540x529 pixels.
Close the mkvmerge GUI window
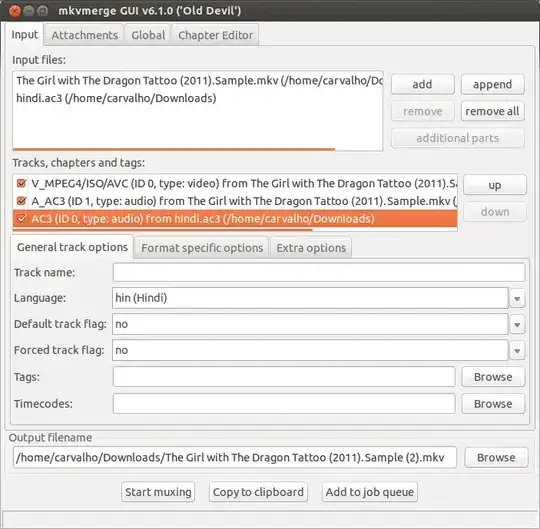[15, 11]
